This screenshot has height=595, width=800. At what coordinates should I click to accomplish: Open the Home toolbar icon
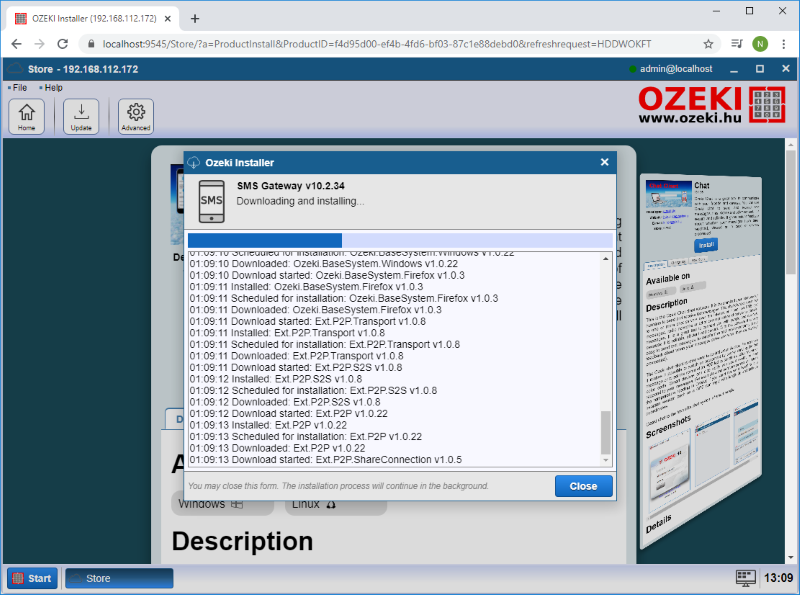pyautogui.click(x=27, y=116)
